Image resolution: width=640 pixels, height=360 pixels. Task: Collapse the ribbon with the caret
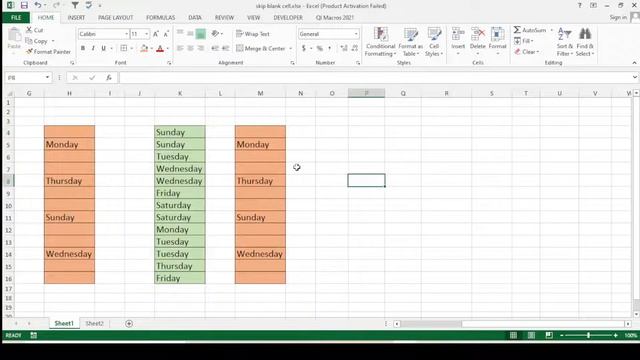pos(634,63)
